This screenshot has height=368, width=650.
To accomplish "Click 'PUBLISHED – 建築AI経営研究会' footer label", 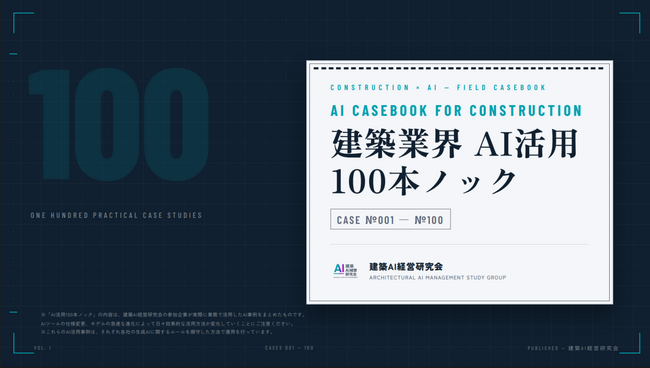I will [x=573, y=348].
